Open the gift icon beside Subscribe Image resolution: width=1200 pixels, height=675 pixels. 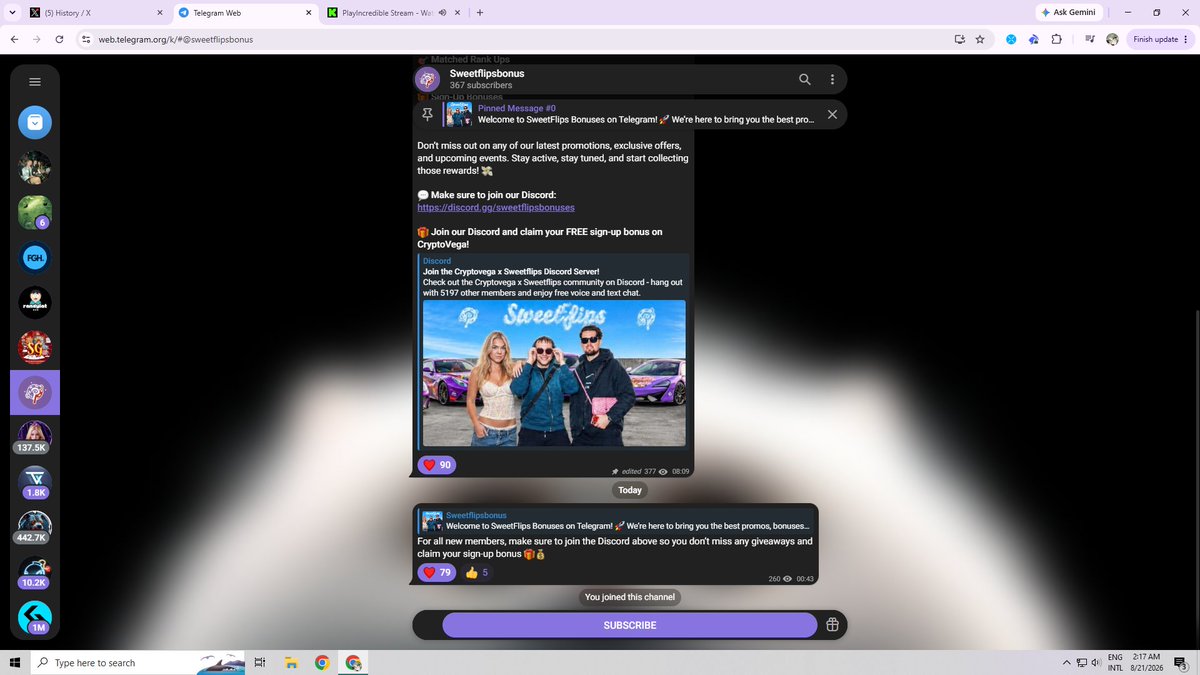(x=832, y=625)
